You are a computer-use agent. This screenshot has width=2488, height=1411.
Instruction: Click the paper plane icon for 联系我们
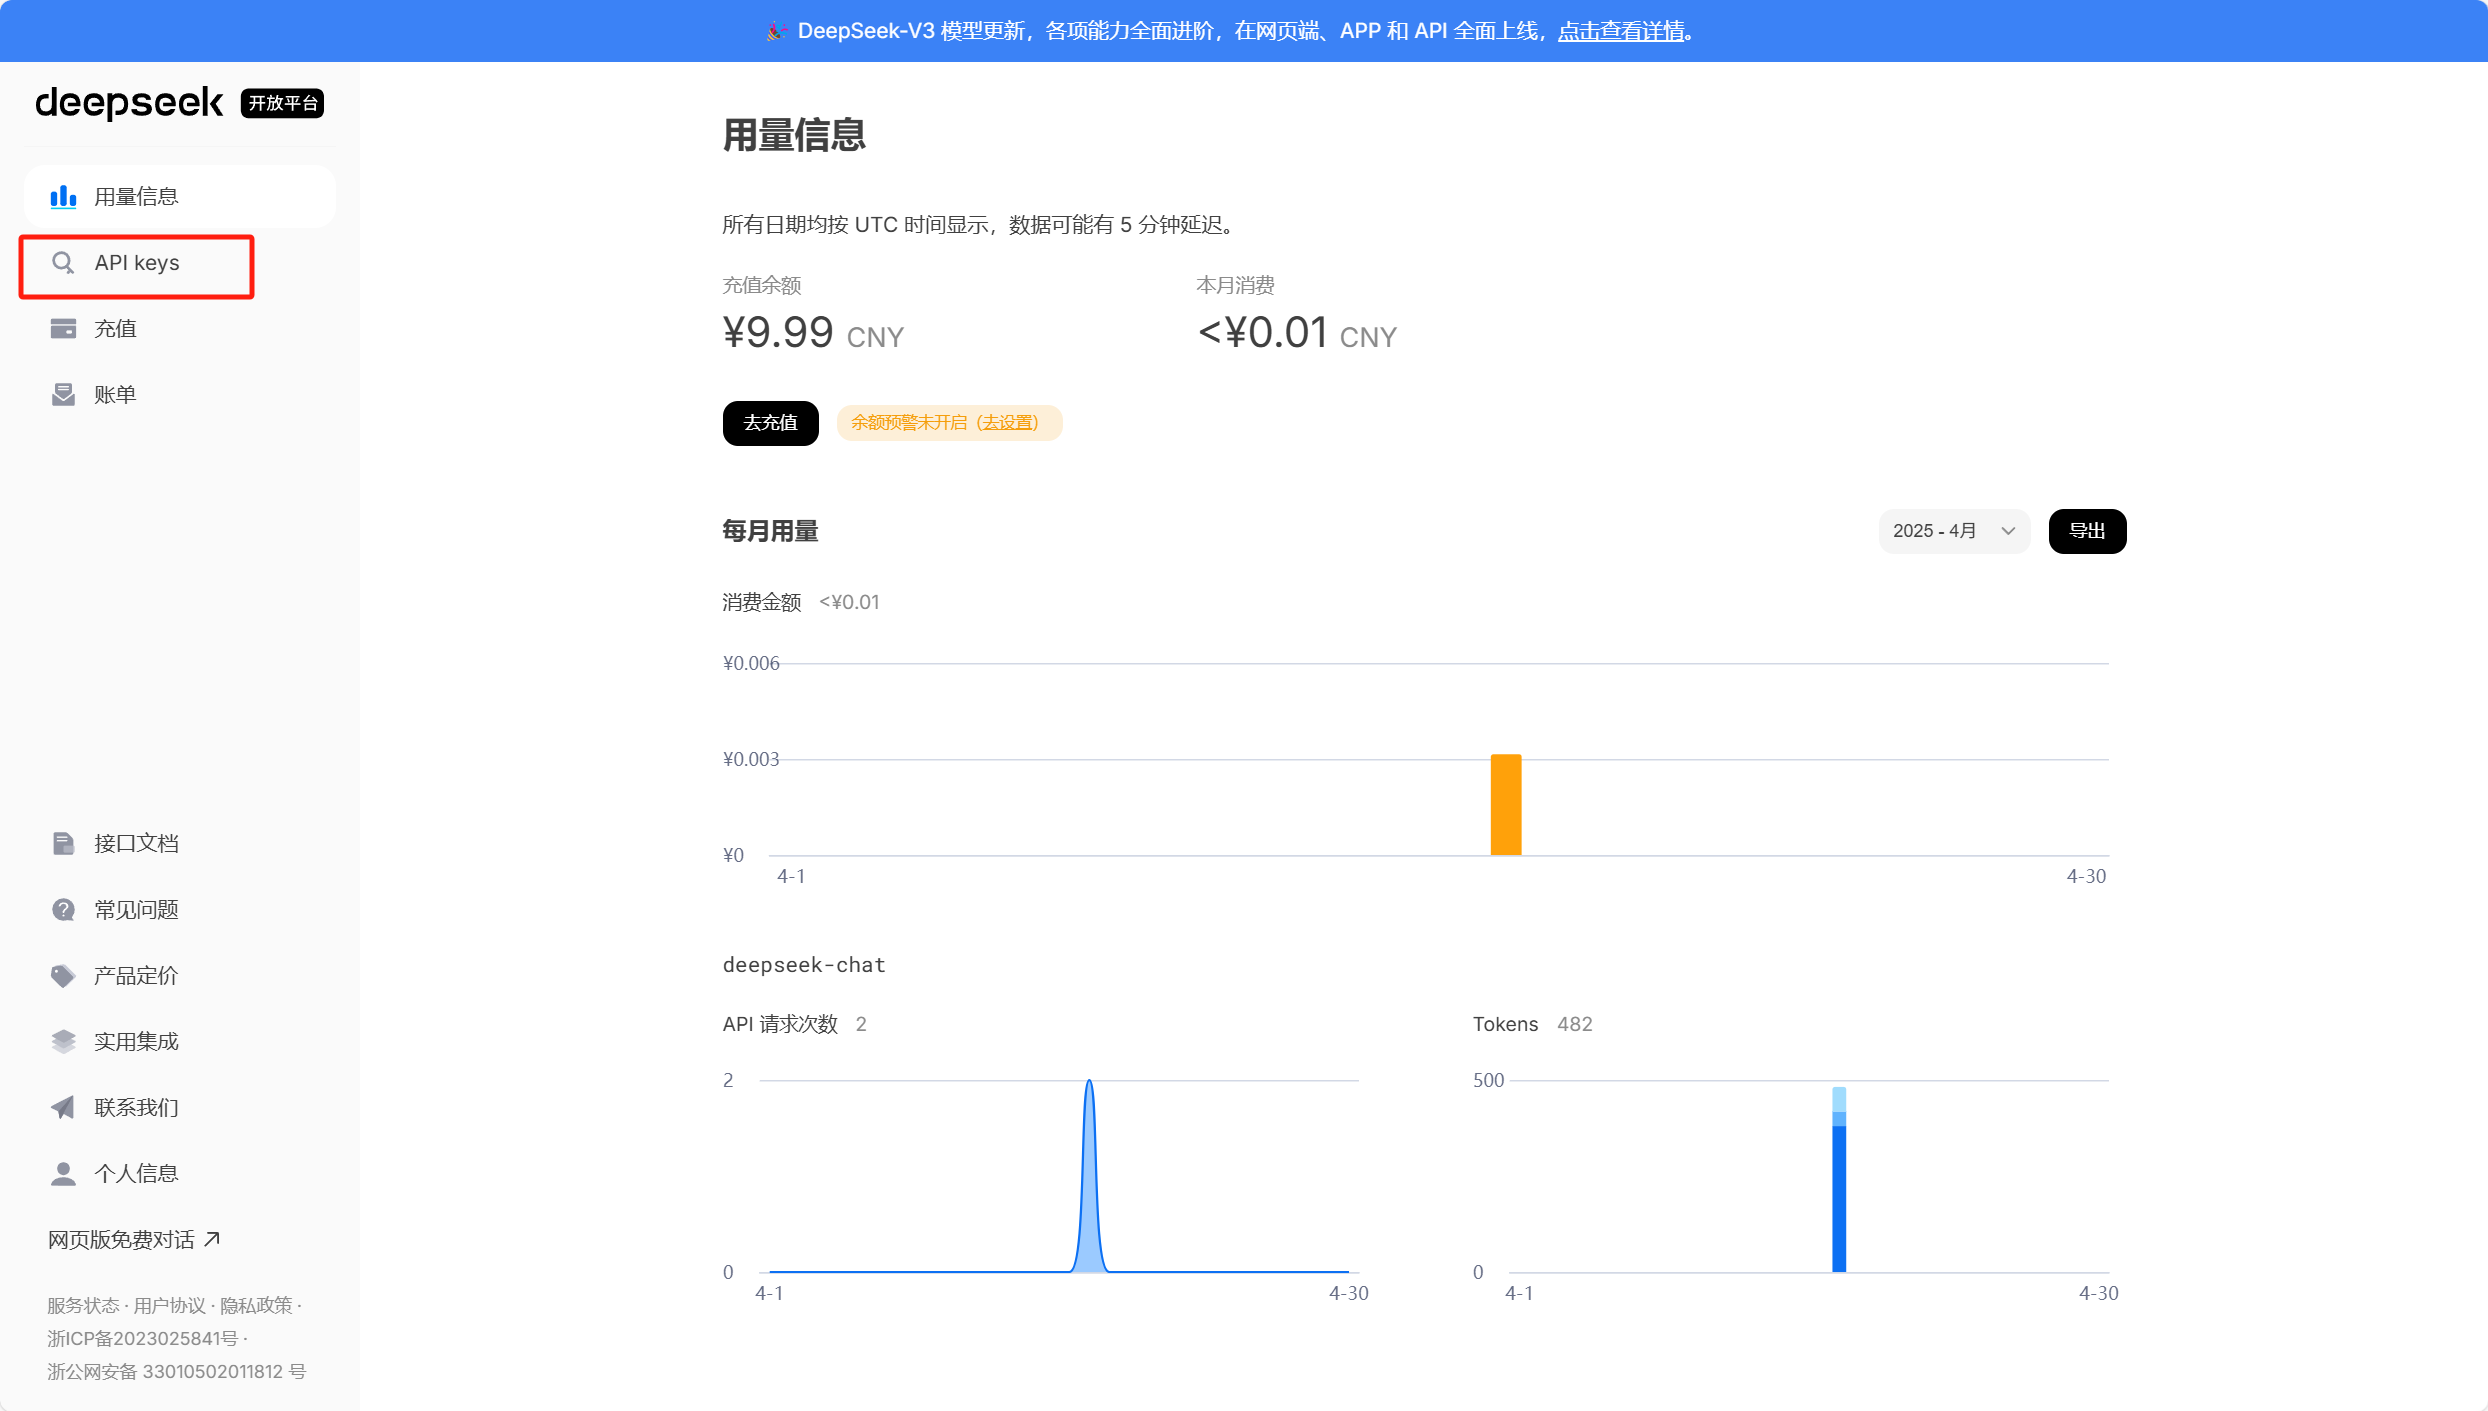click(x=63, y=1108)
